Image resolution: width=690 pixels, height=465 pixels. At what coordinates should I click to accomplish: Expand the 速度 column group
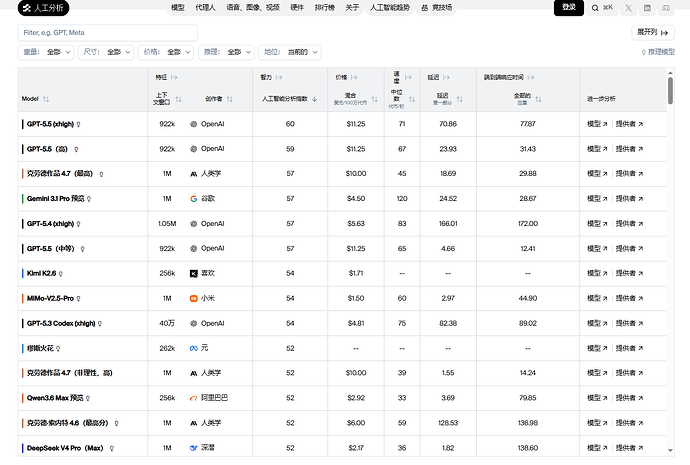coord(408,77)
